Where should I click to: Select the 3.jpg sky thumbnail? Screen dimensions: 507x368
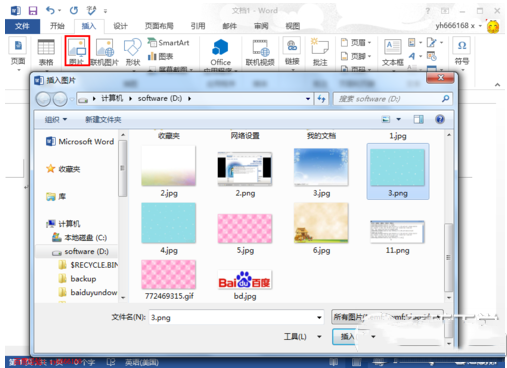click(x=321, y=167)
